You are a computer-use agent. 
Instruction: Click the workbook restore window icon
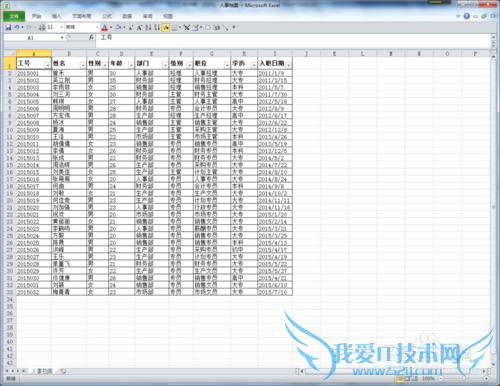click(484, 16)
